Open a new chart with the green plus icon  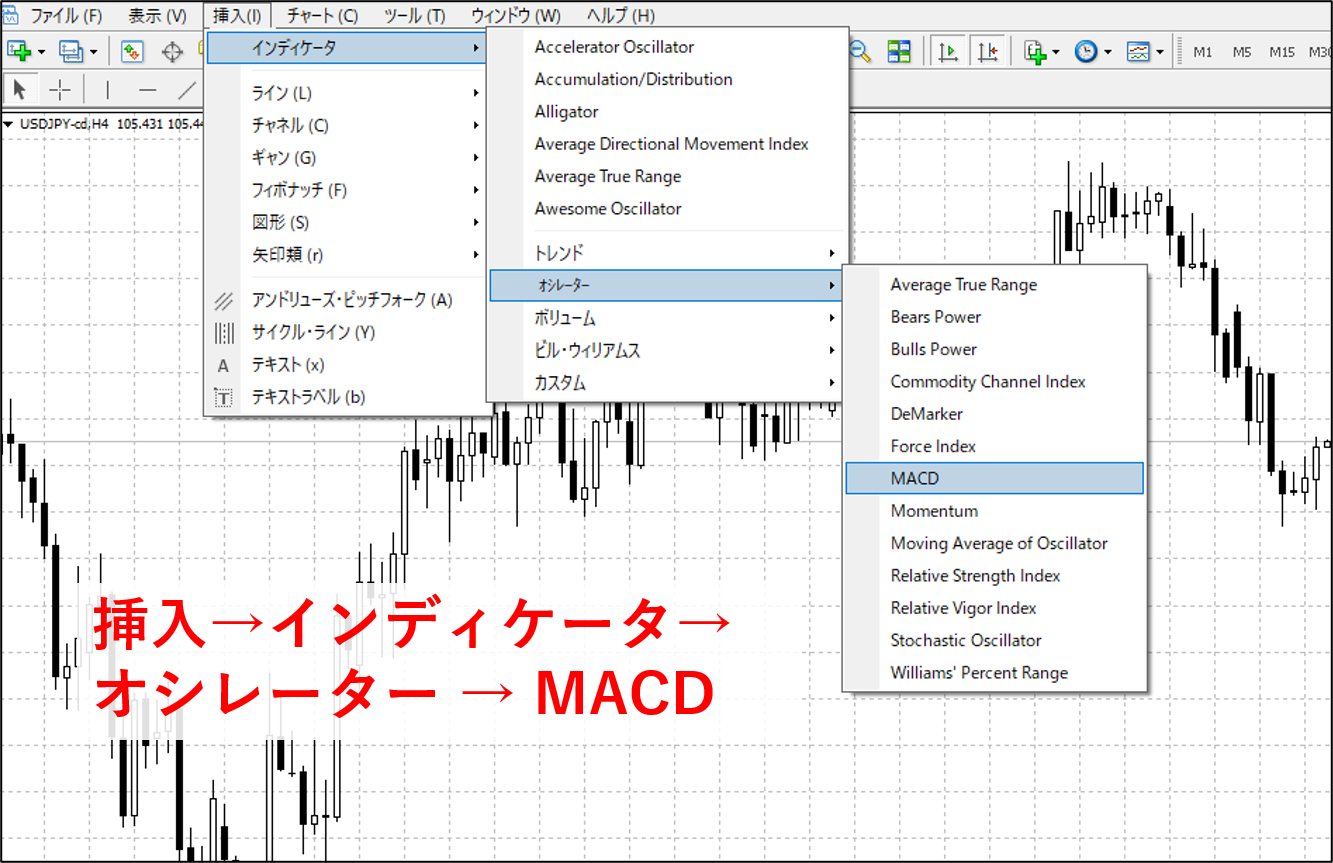(x=18, y=49)
